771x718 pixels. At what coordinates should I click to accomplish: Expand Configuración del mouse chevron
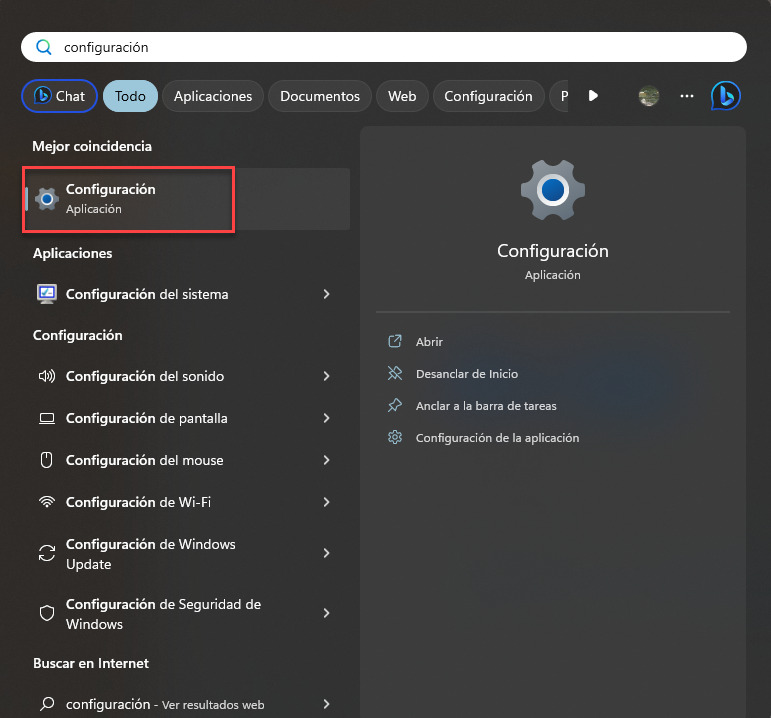click(x=326, y=460)
